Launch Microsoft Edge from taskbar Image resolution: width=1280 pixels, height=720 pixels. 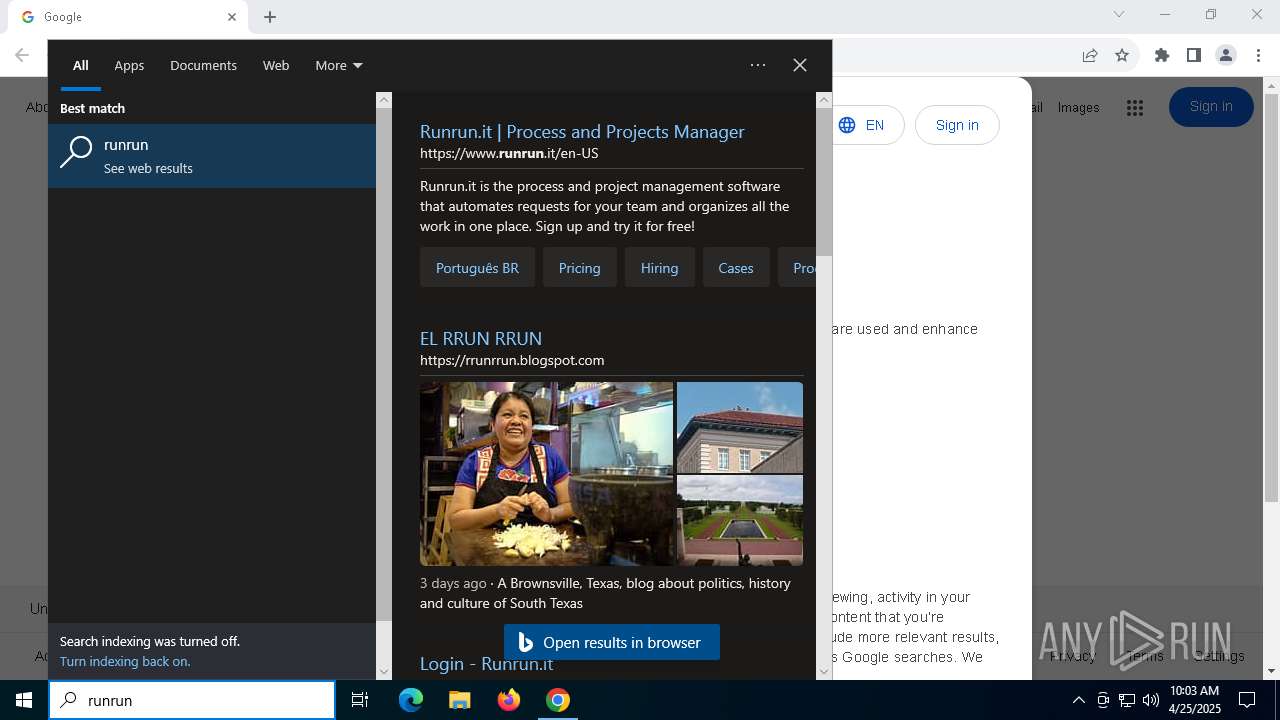411,700
